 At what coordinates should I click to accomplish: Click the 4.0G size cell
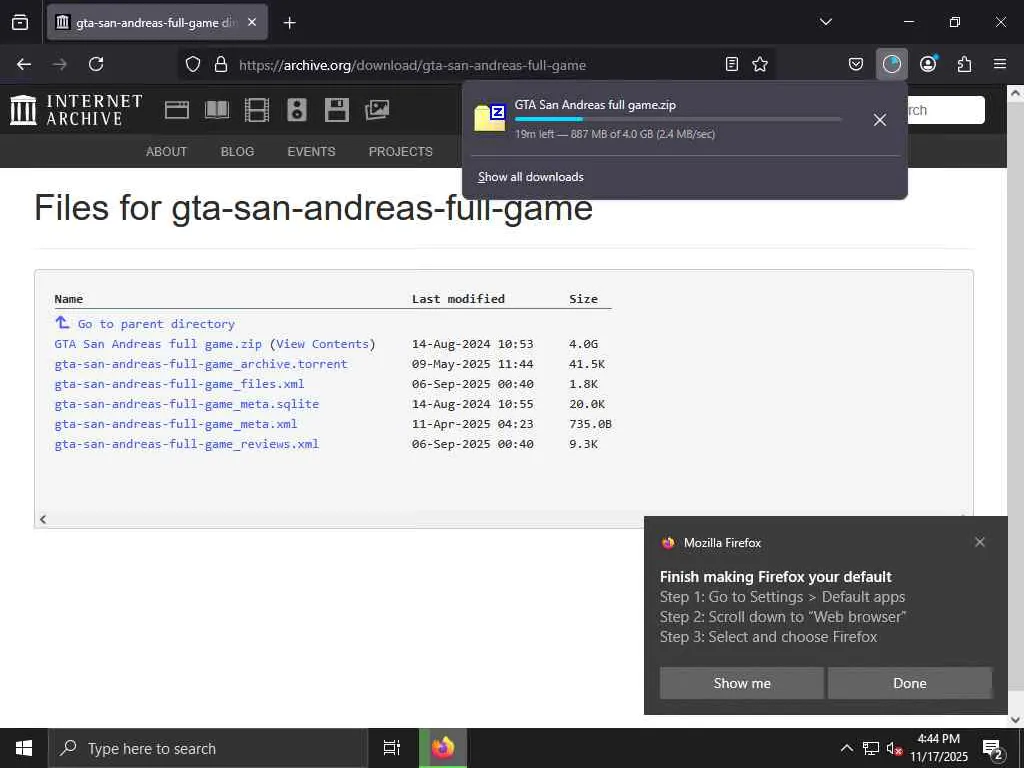583,344
